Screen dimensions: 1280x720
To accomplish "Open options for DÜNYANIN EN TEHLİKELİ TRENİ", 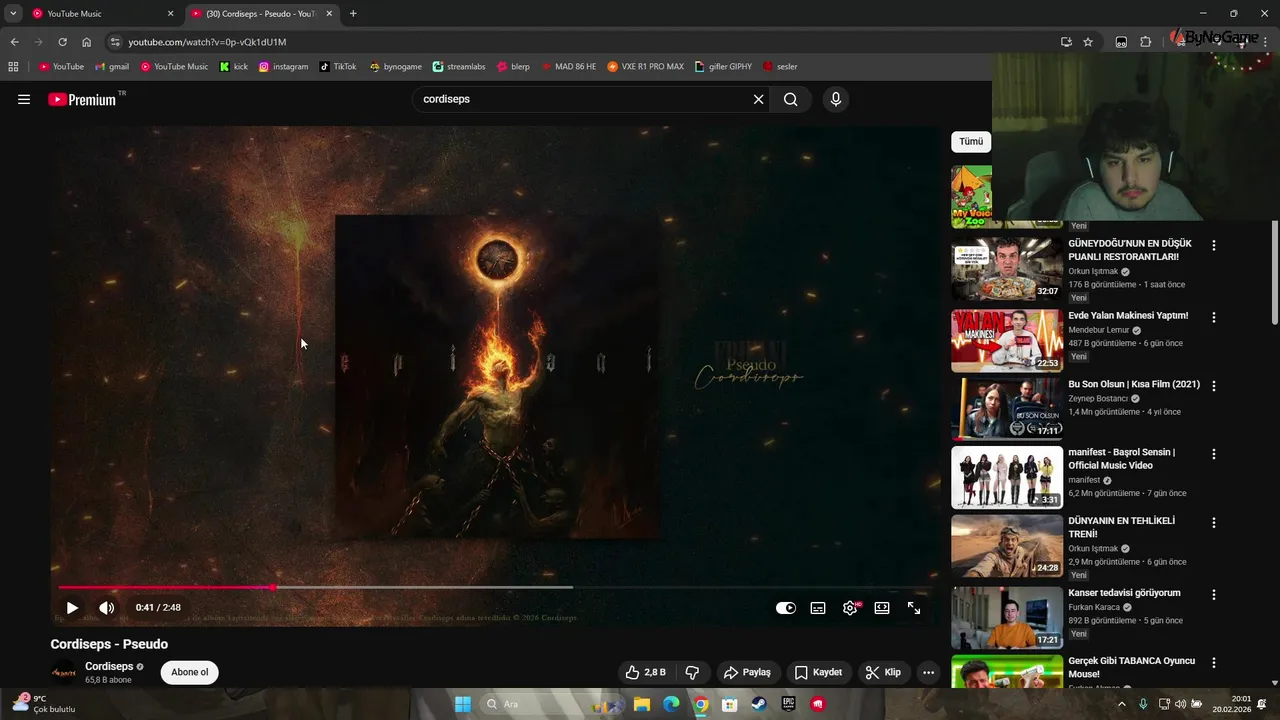I will [x=1214, y=523].
